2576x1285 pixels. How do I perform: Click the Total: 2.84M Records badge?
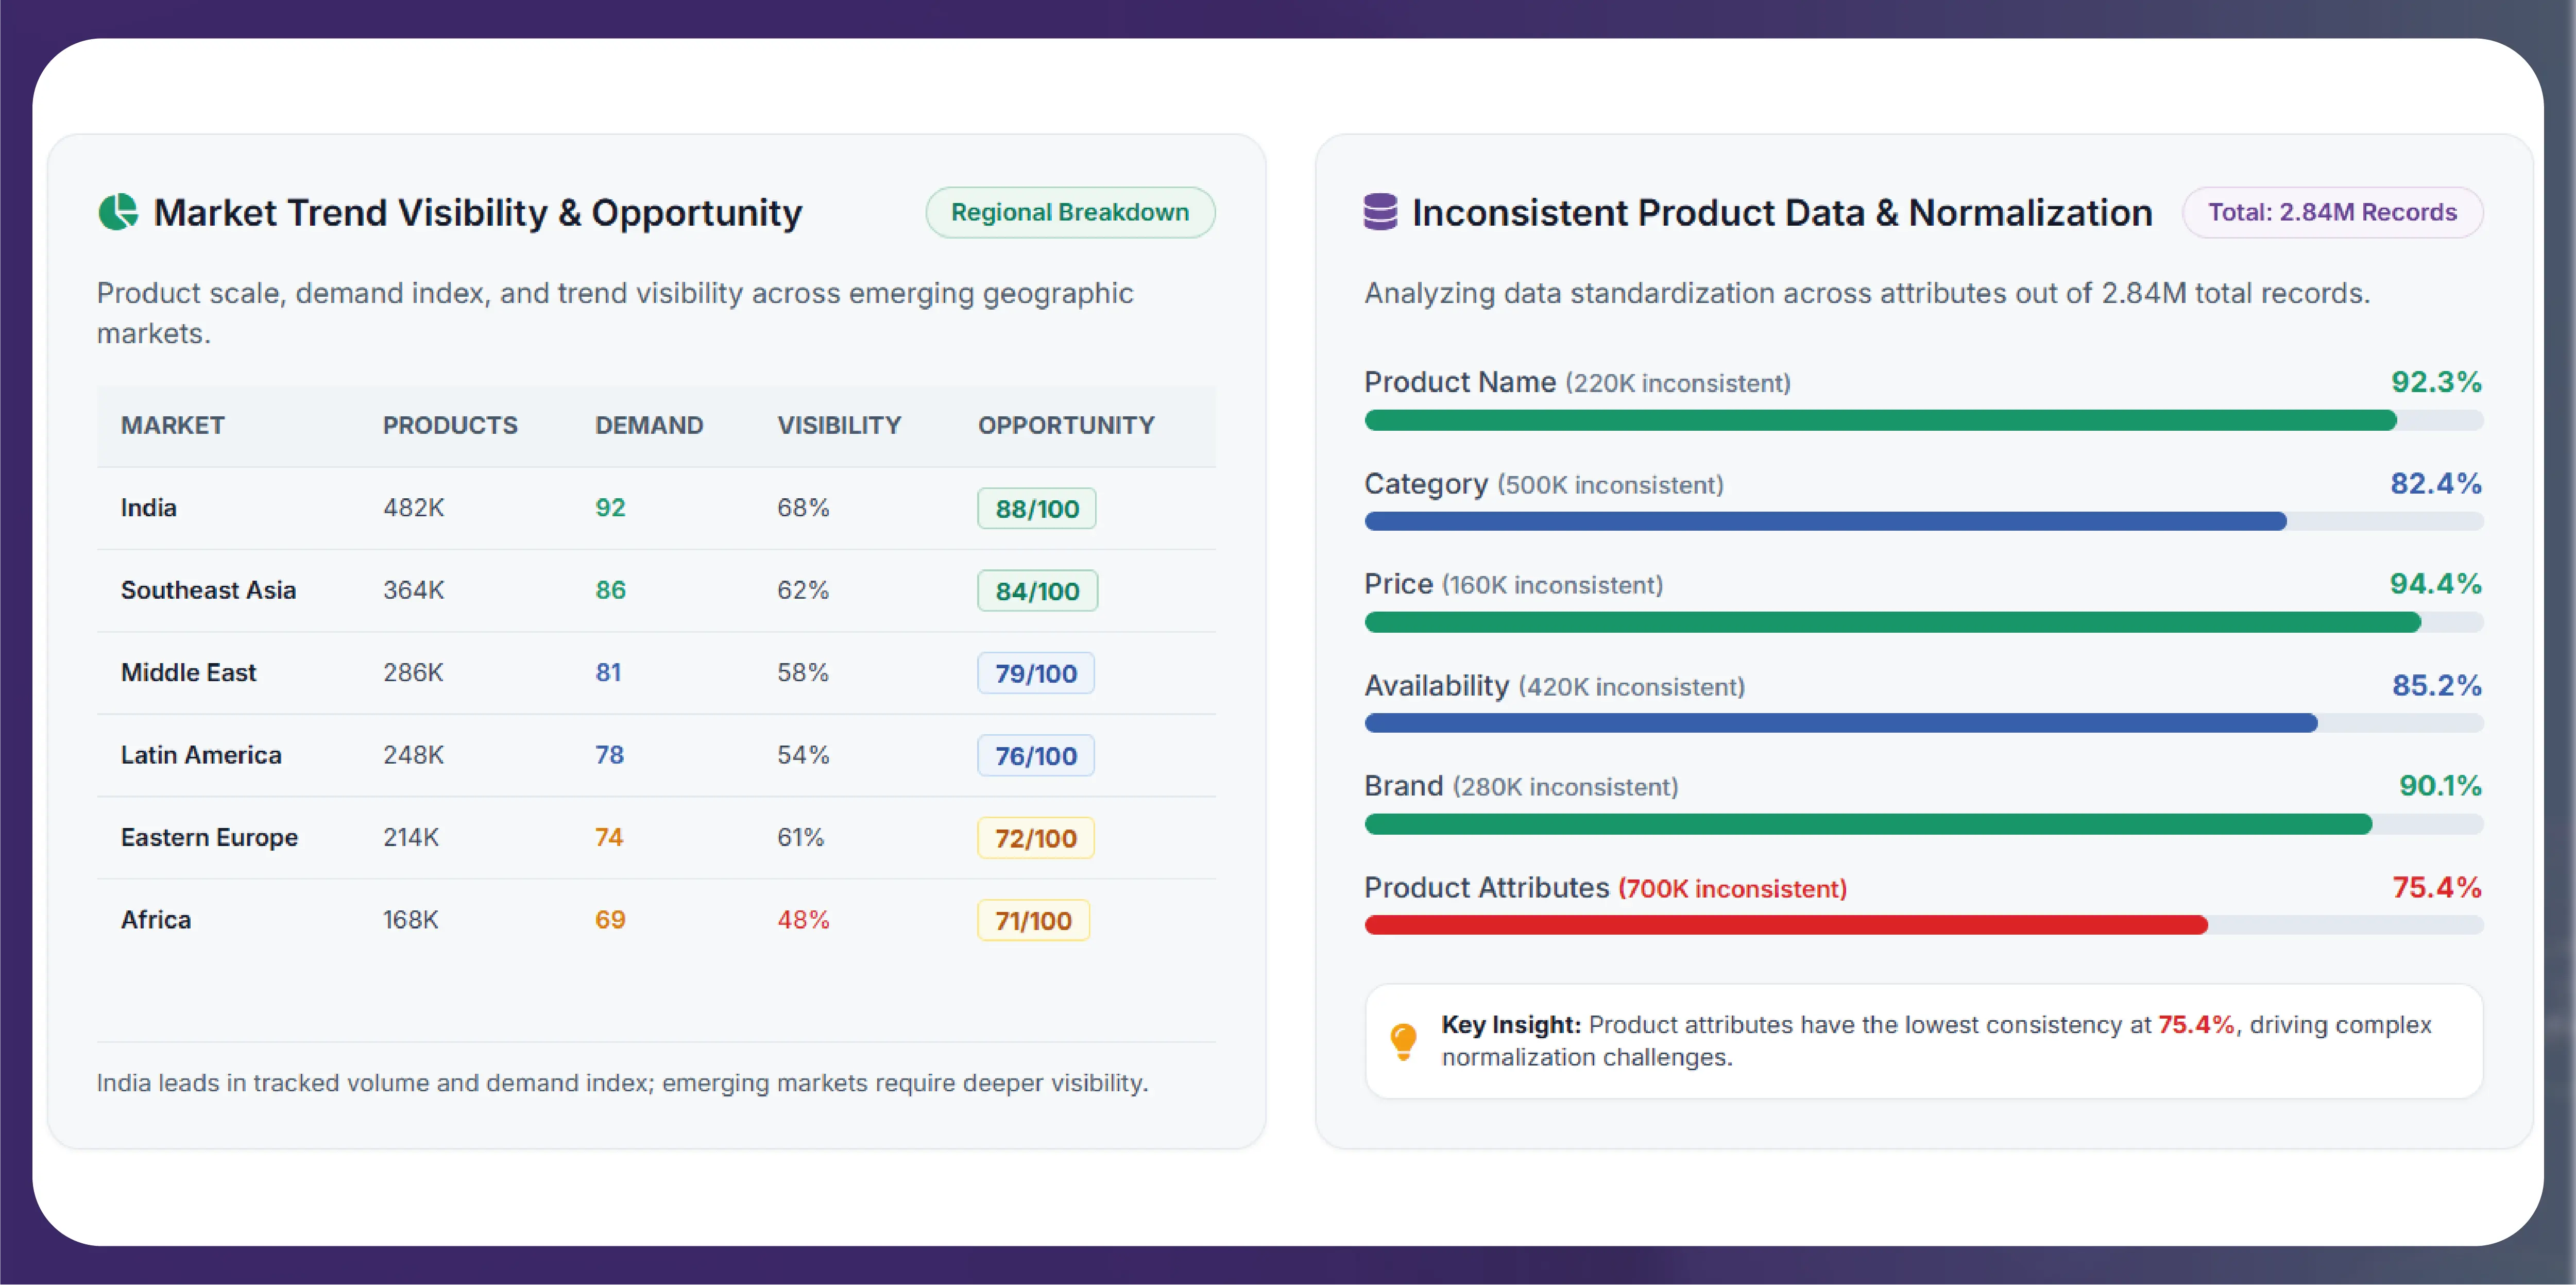click(2332, 212)
